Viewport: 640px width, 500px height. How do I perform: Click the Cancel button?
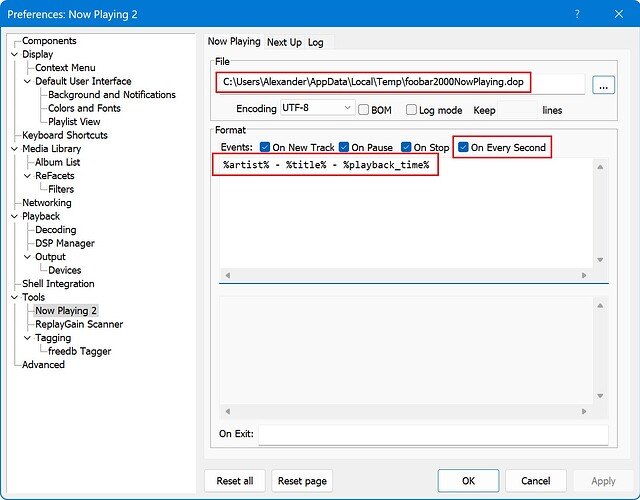click(536, 481)
